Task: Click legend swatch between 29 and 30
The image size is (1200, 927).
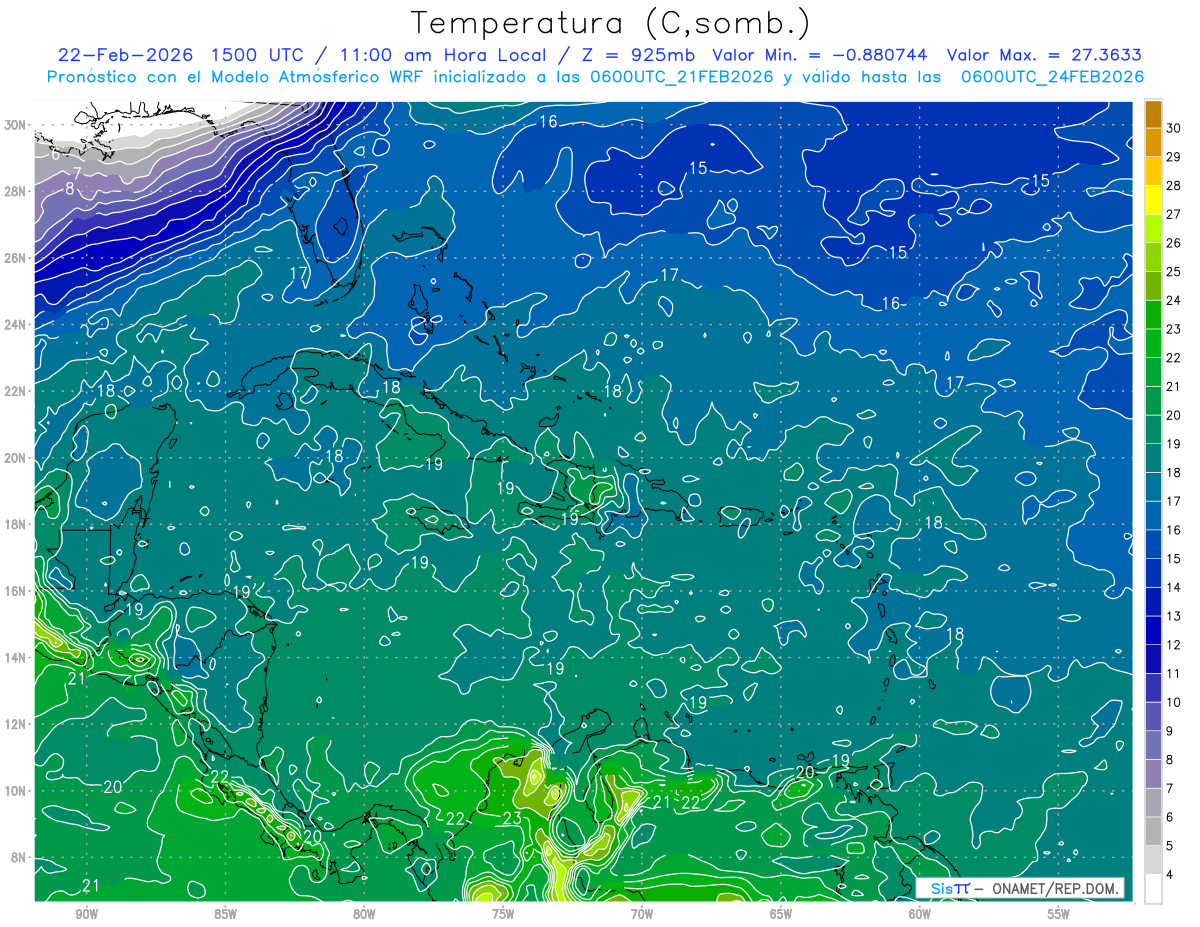Action: click(x=1154, y=142)
